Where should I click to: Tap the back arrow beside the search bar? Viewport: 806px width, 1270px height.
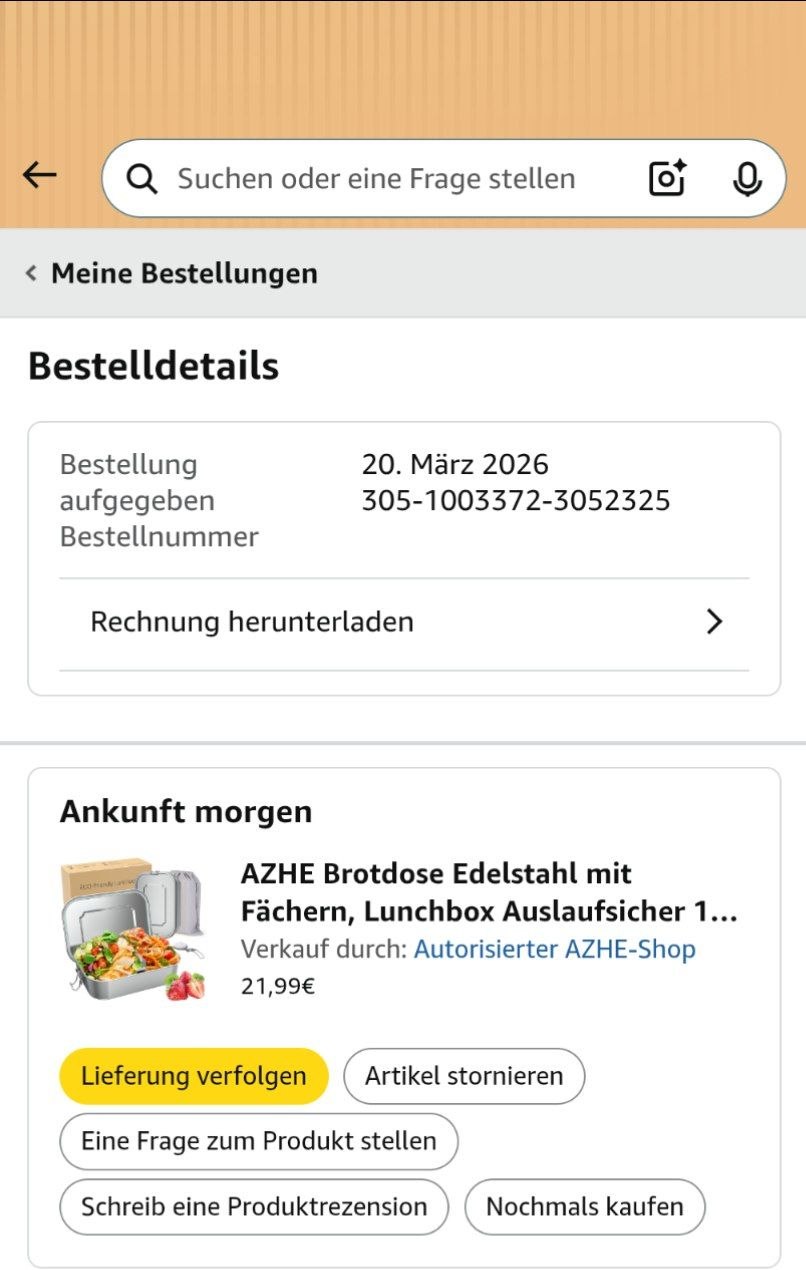point(39,176)
